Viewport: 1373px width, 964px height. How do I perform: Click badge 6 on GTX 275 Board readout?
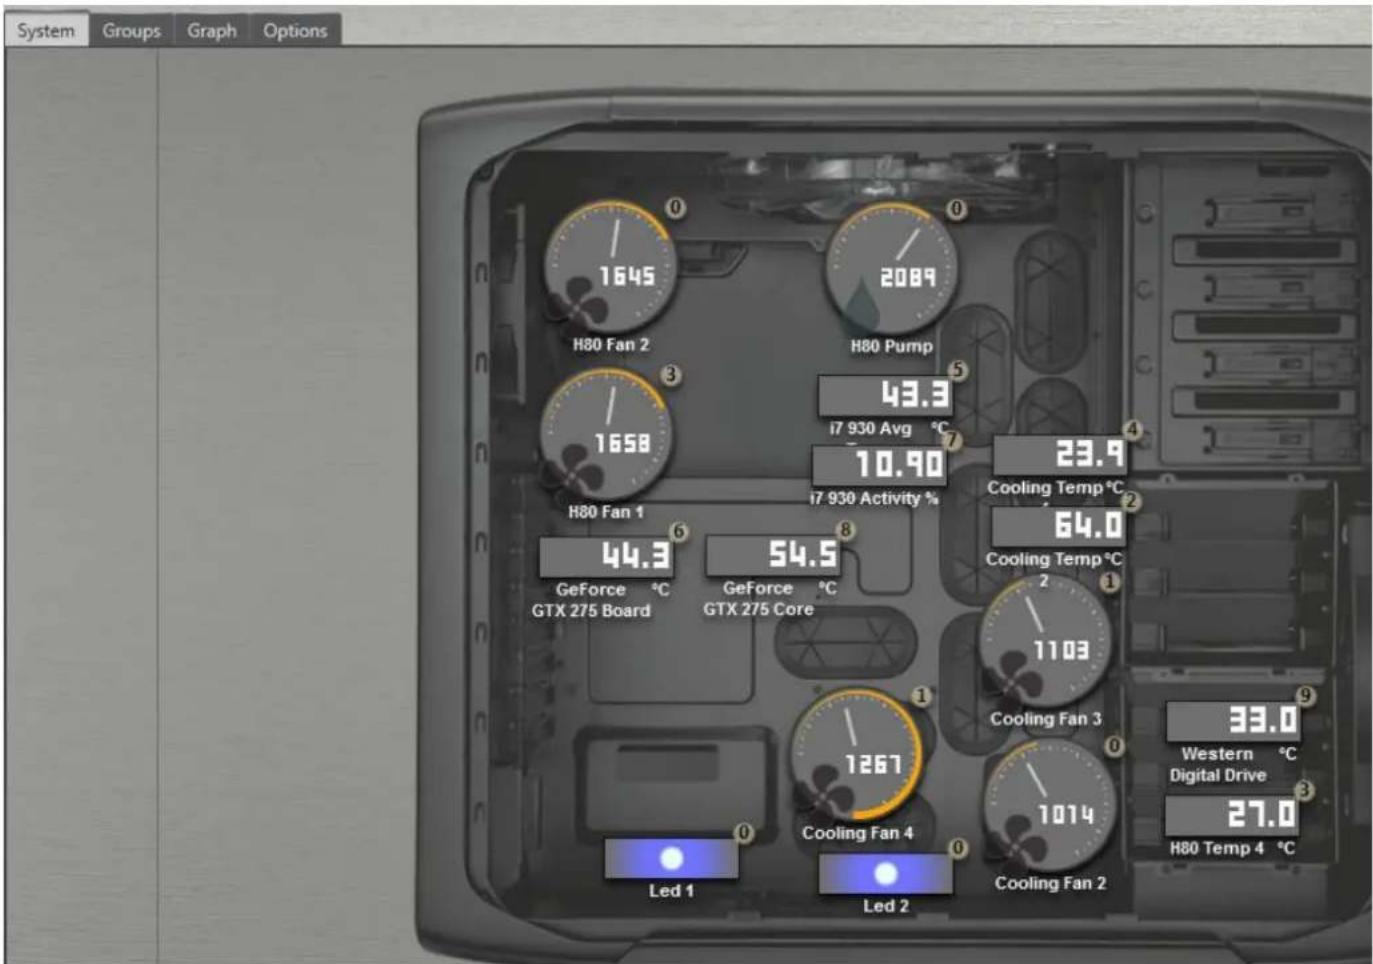(679, 531)
